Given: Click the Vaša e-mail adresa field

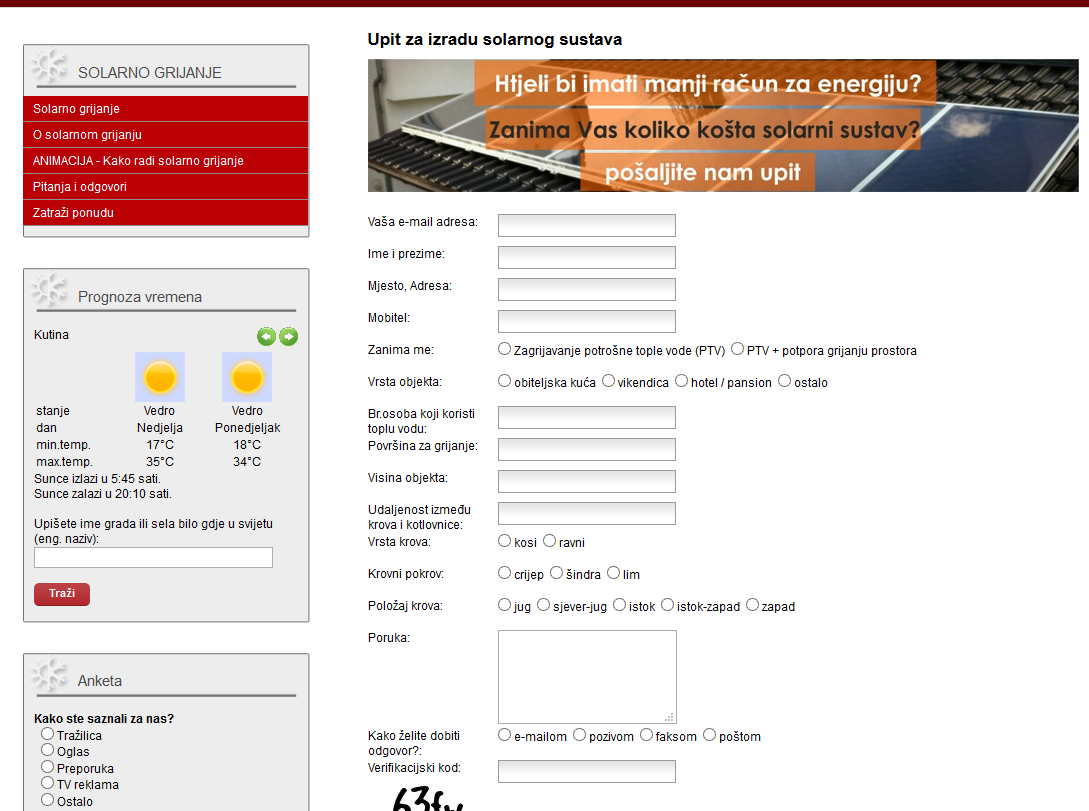Looking at the screenshot, I should click(586, 225).
